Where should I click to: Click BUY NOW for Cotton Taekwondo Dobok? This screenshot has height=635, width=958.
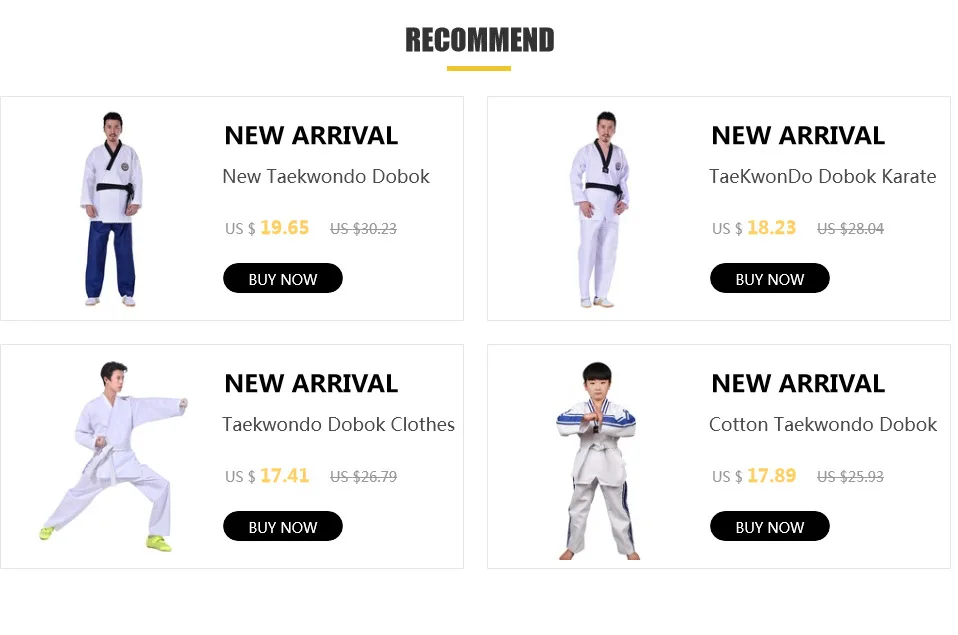[x=769, y=526]
